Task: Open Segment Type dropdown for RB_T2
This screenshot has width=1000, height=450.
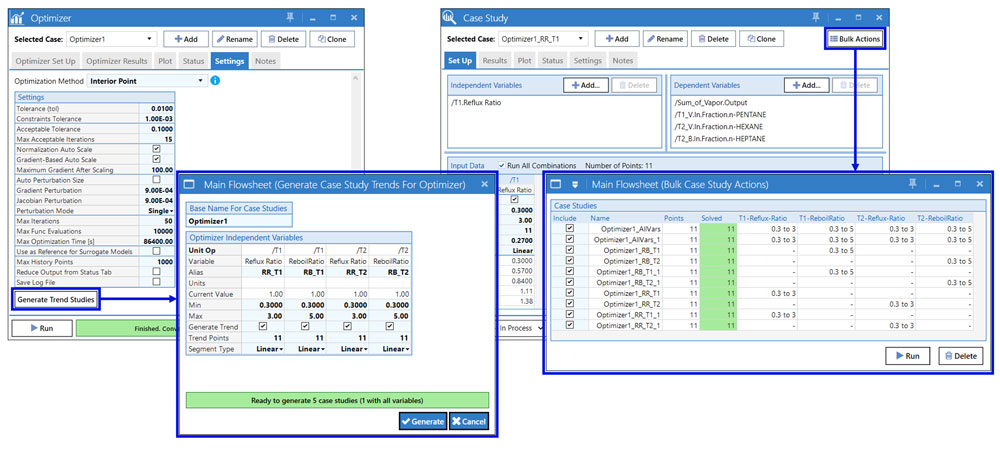Action: 390,349
